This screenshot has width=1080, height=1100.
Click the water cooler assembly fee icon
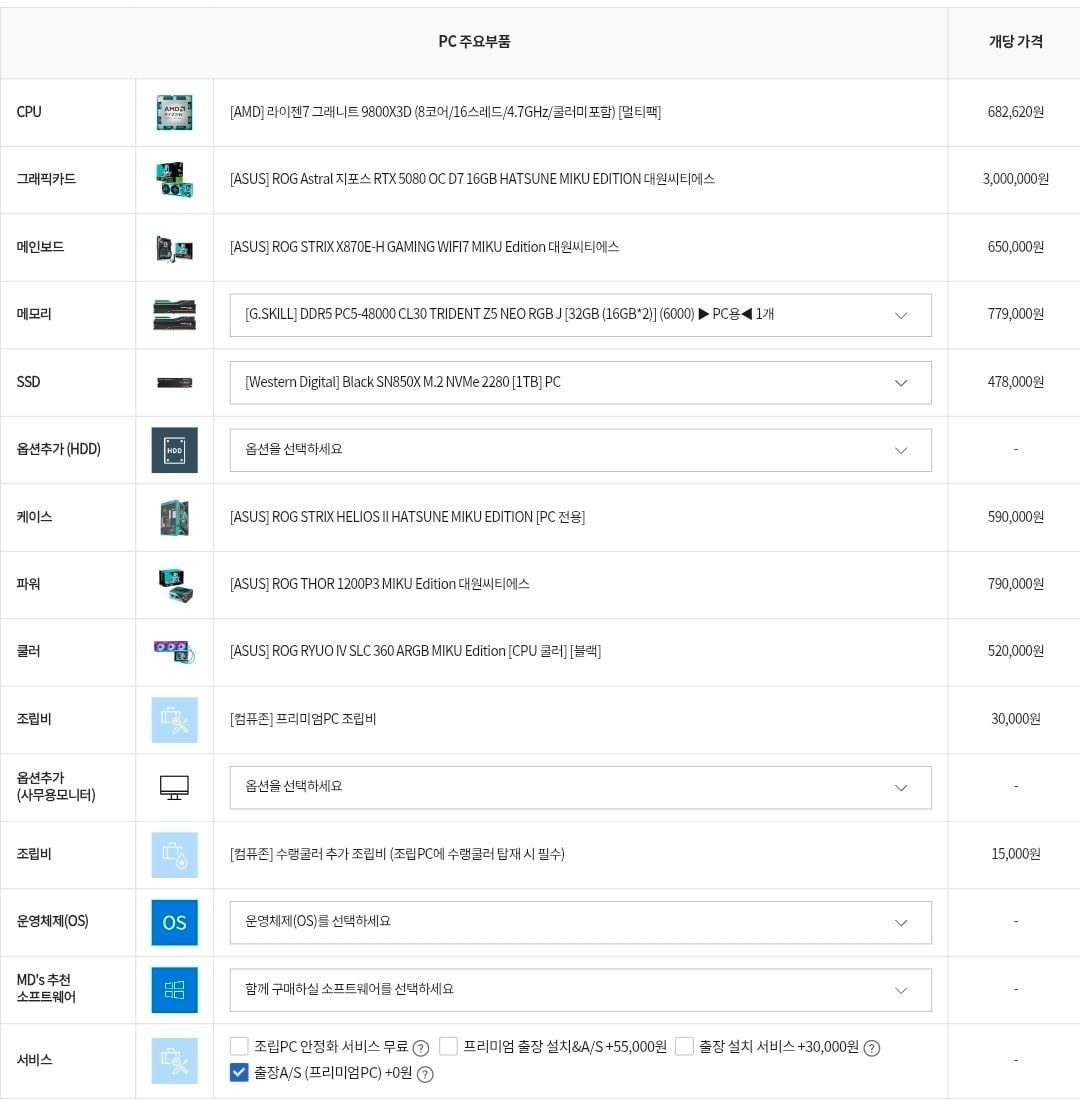coord(174,855)
